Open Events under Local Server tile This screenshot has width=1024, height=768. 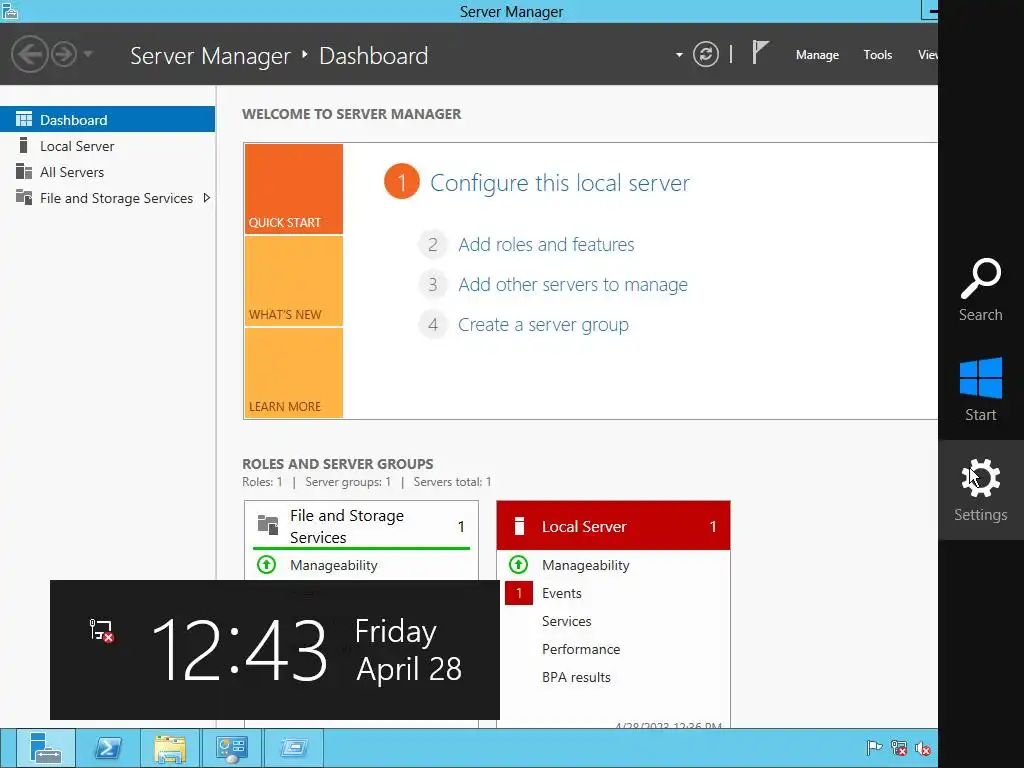pos(562,593)
